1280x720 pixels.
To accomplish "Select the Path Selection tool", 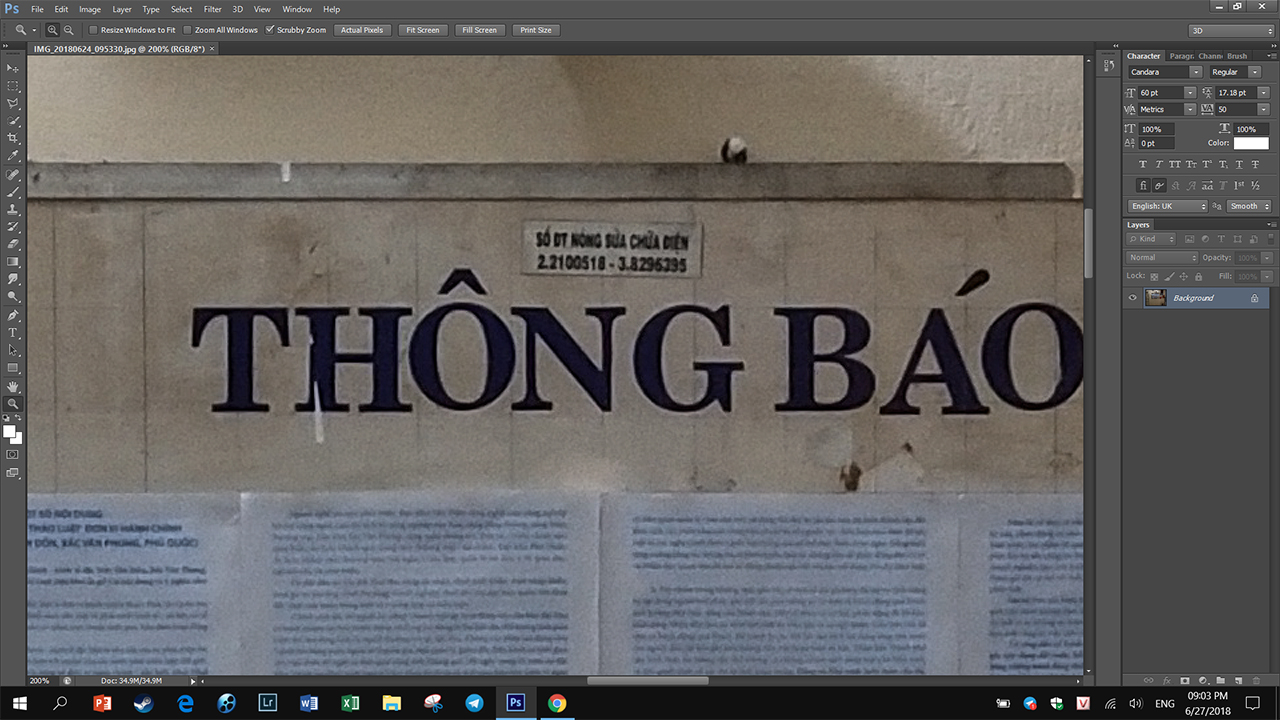I will tap(13, 350).
